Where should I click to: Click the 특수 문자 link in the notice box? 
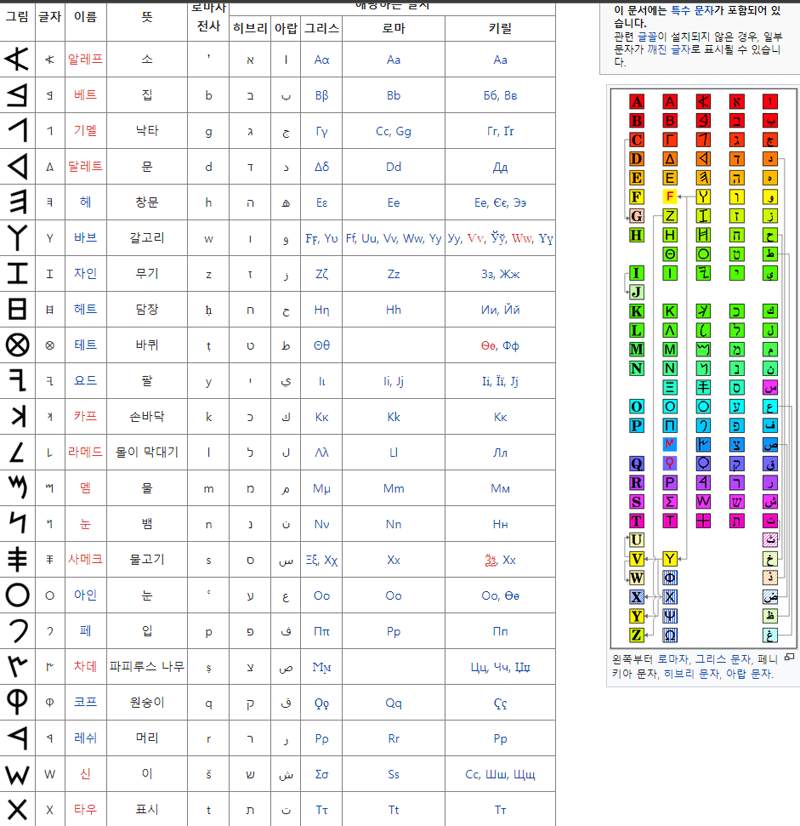click(692, 10)
